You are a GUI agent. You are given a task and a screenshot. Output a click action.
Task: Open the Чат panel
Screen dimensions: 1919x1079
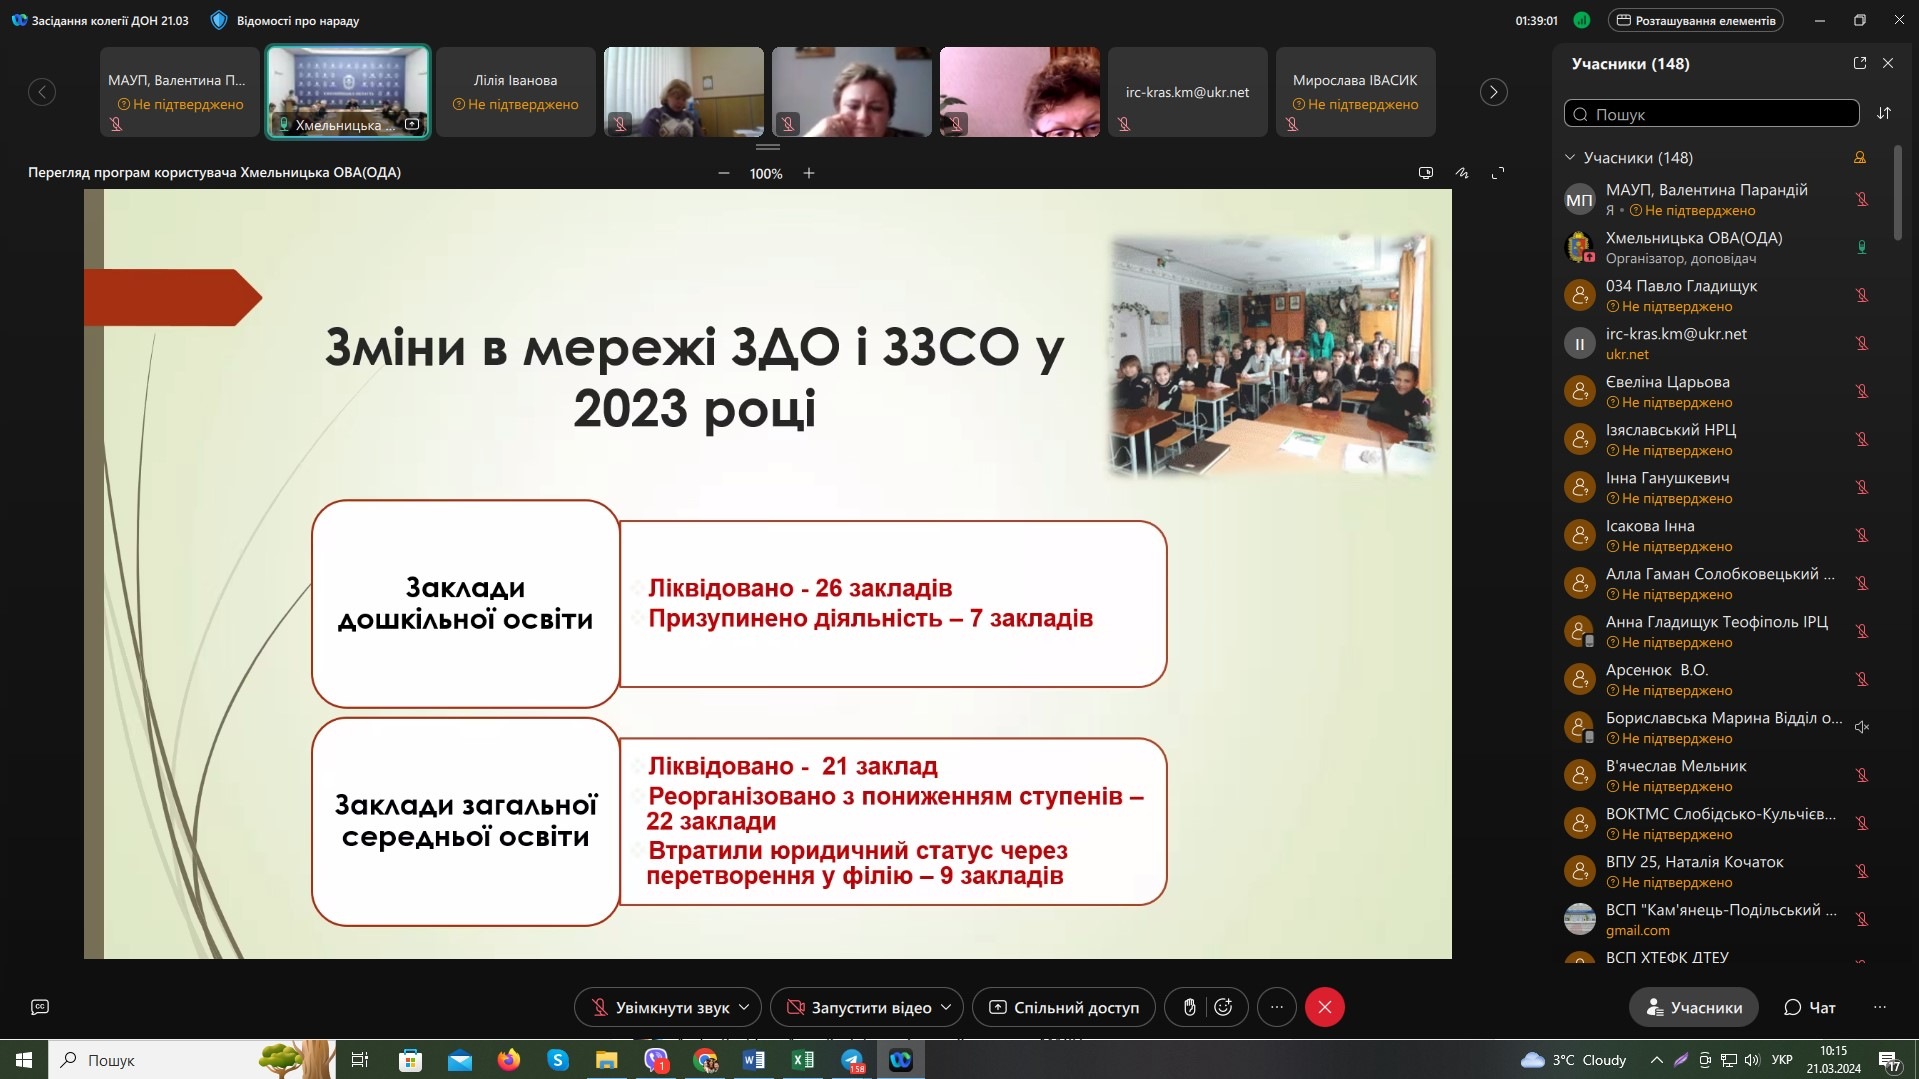tap(1810, 1007)
